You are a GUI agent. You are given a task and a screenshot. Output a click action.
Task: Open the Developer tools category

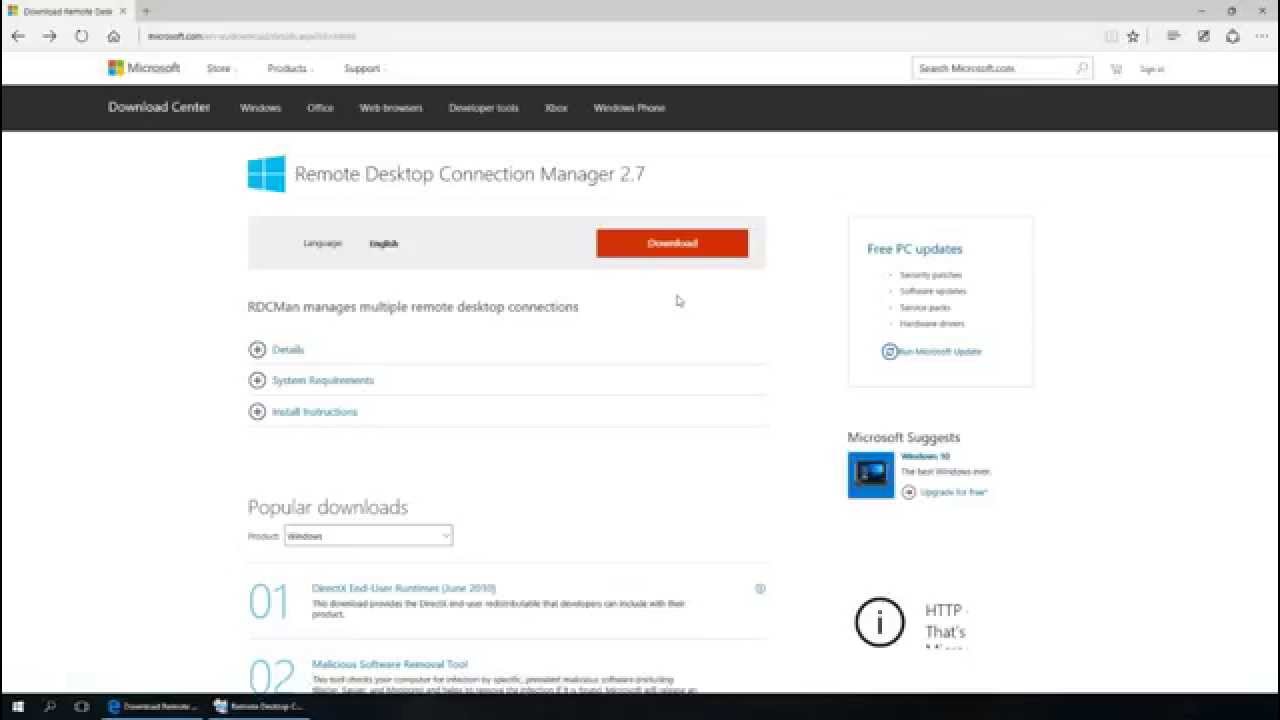(483, 108)
